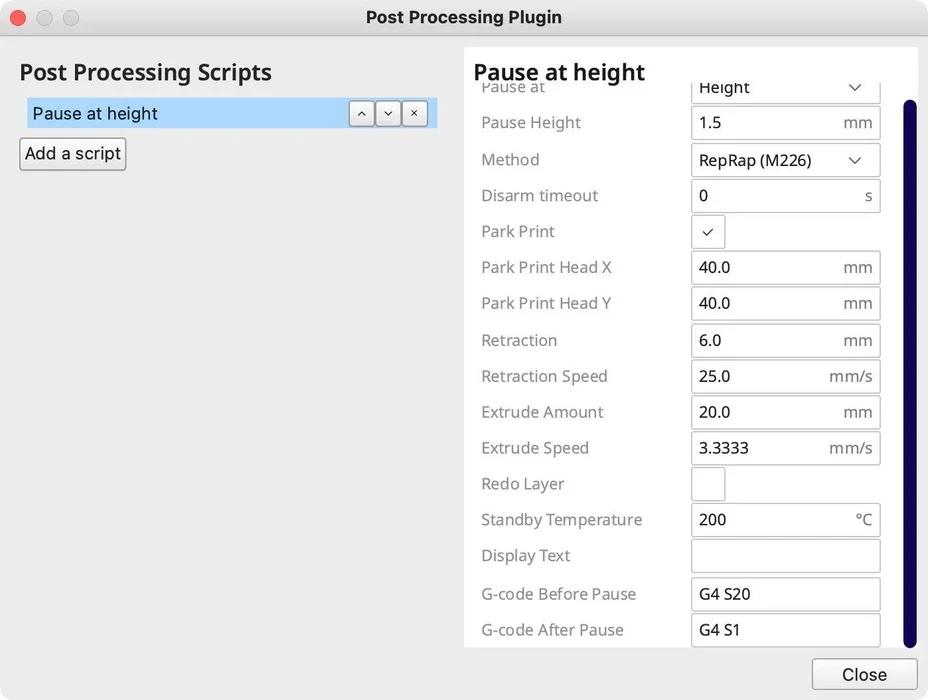Click the empty Display Text field
Image resolution: width=928 pixels, height=700 pixels.
click(785, 556)
